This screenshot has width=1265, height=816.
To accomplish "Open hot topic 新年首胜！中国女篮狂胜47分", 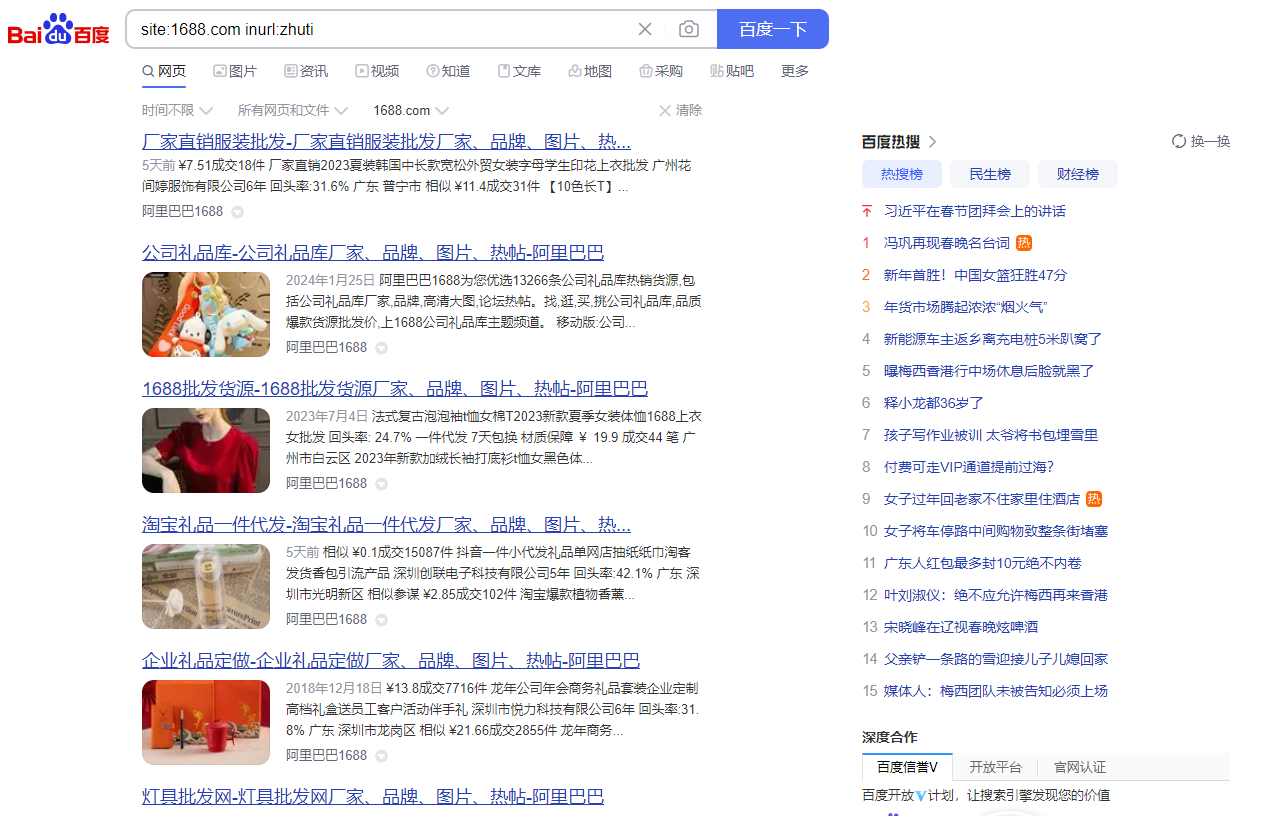I will pyautogui.click(x=976, y=275).
